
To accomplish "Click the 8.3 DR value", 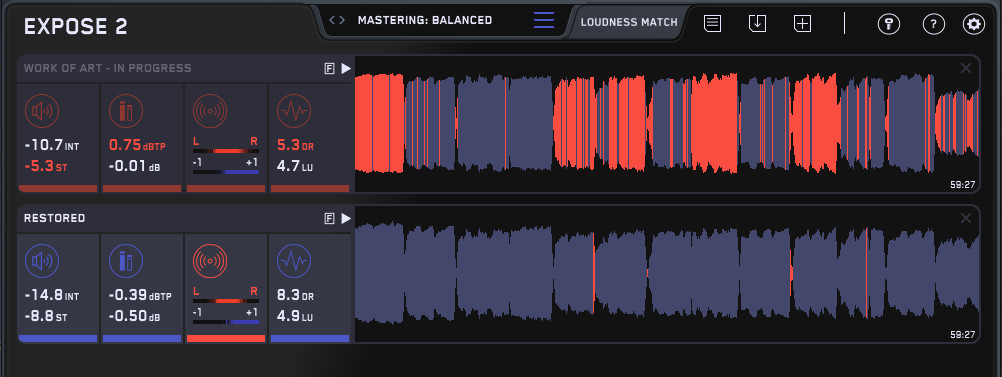I will coord(295,296).
